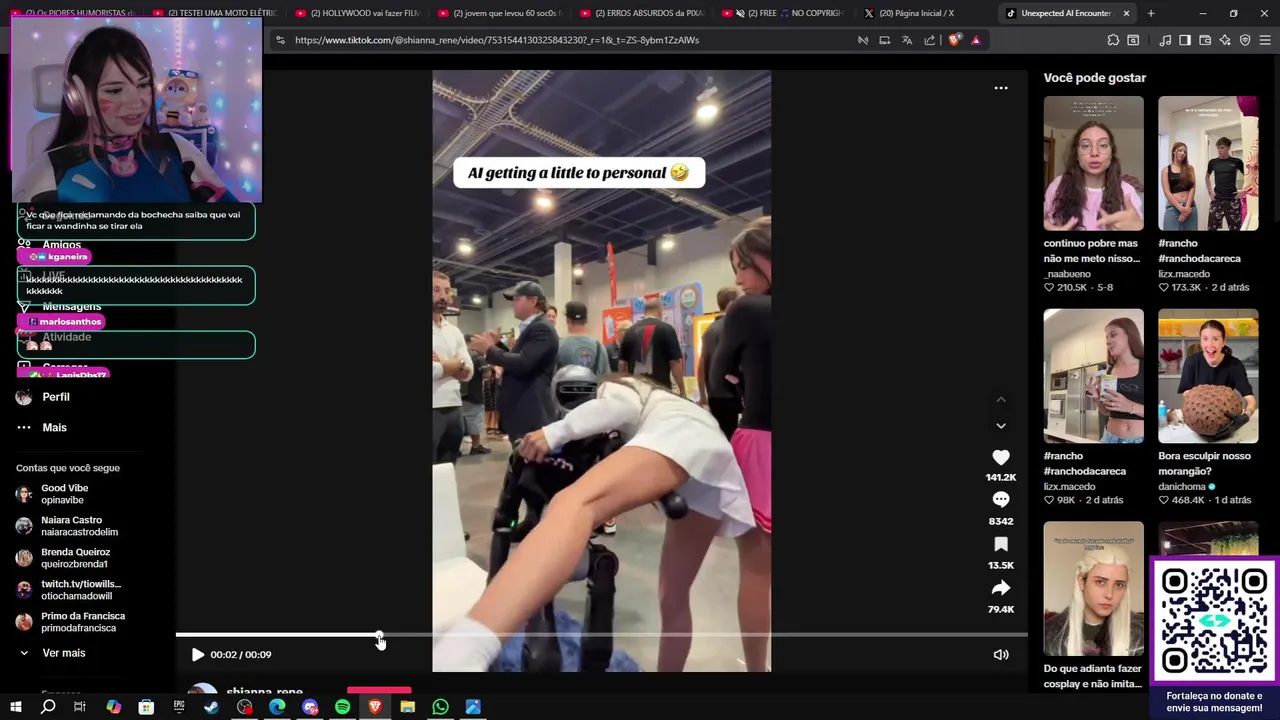Click the donation QR code overlay

1214,620
